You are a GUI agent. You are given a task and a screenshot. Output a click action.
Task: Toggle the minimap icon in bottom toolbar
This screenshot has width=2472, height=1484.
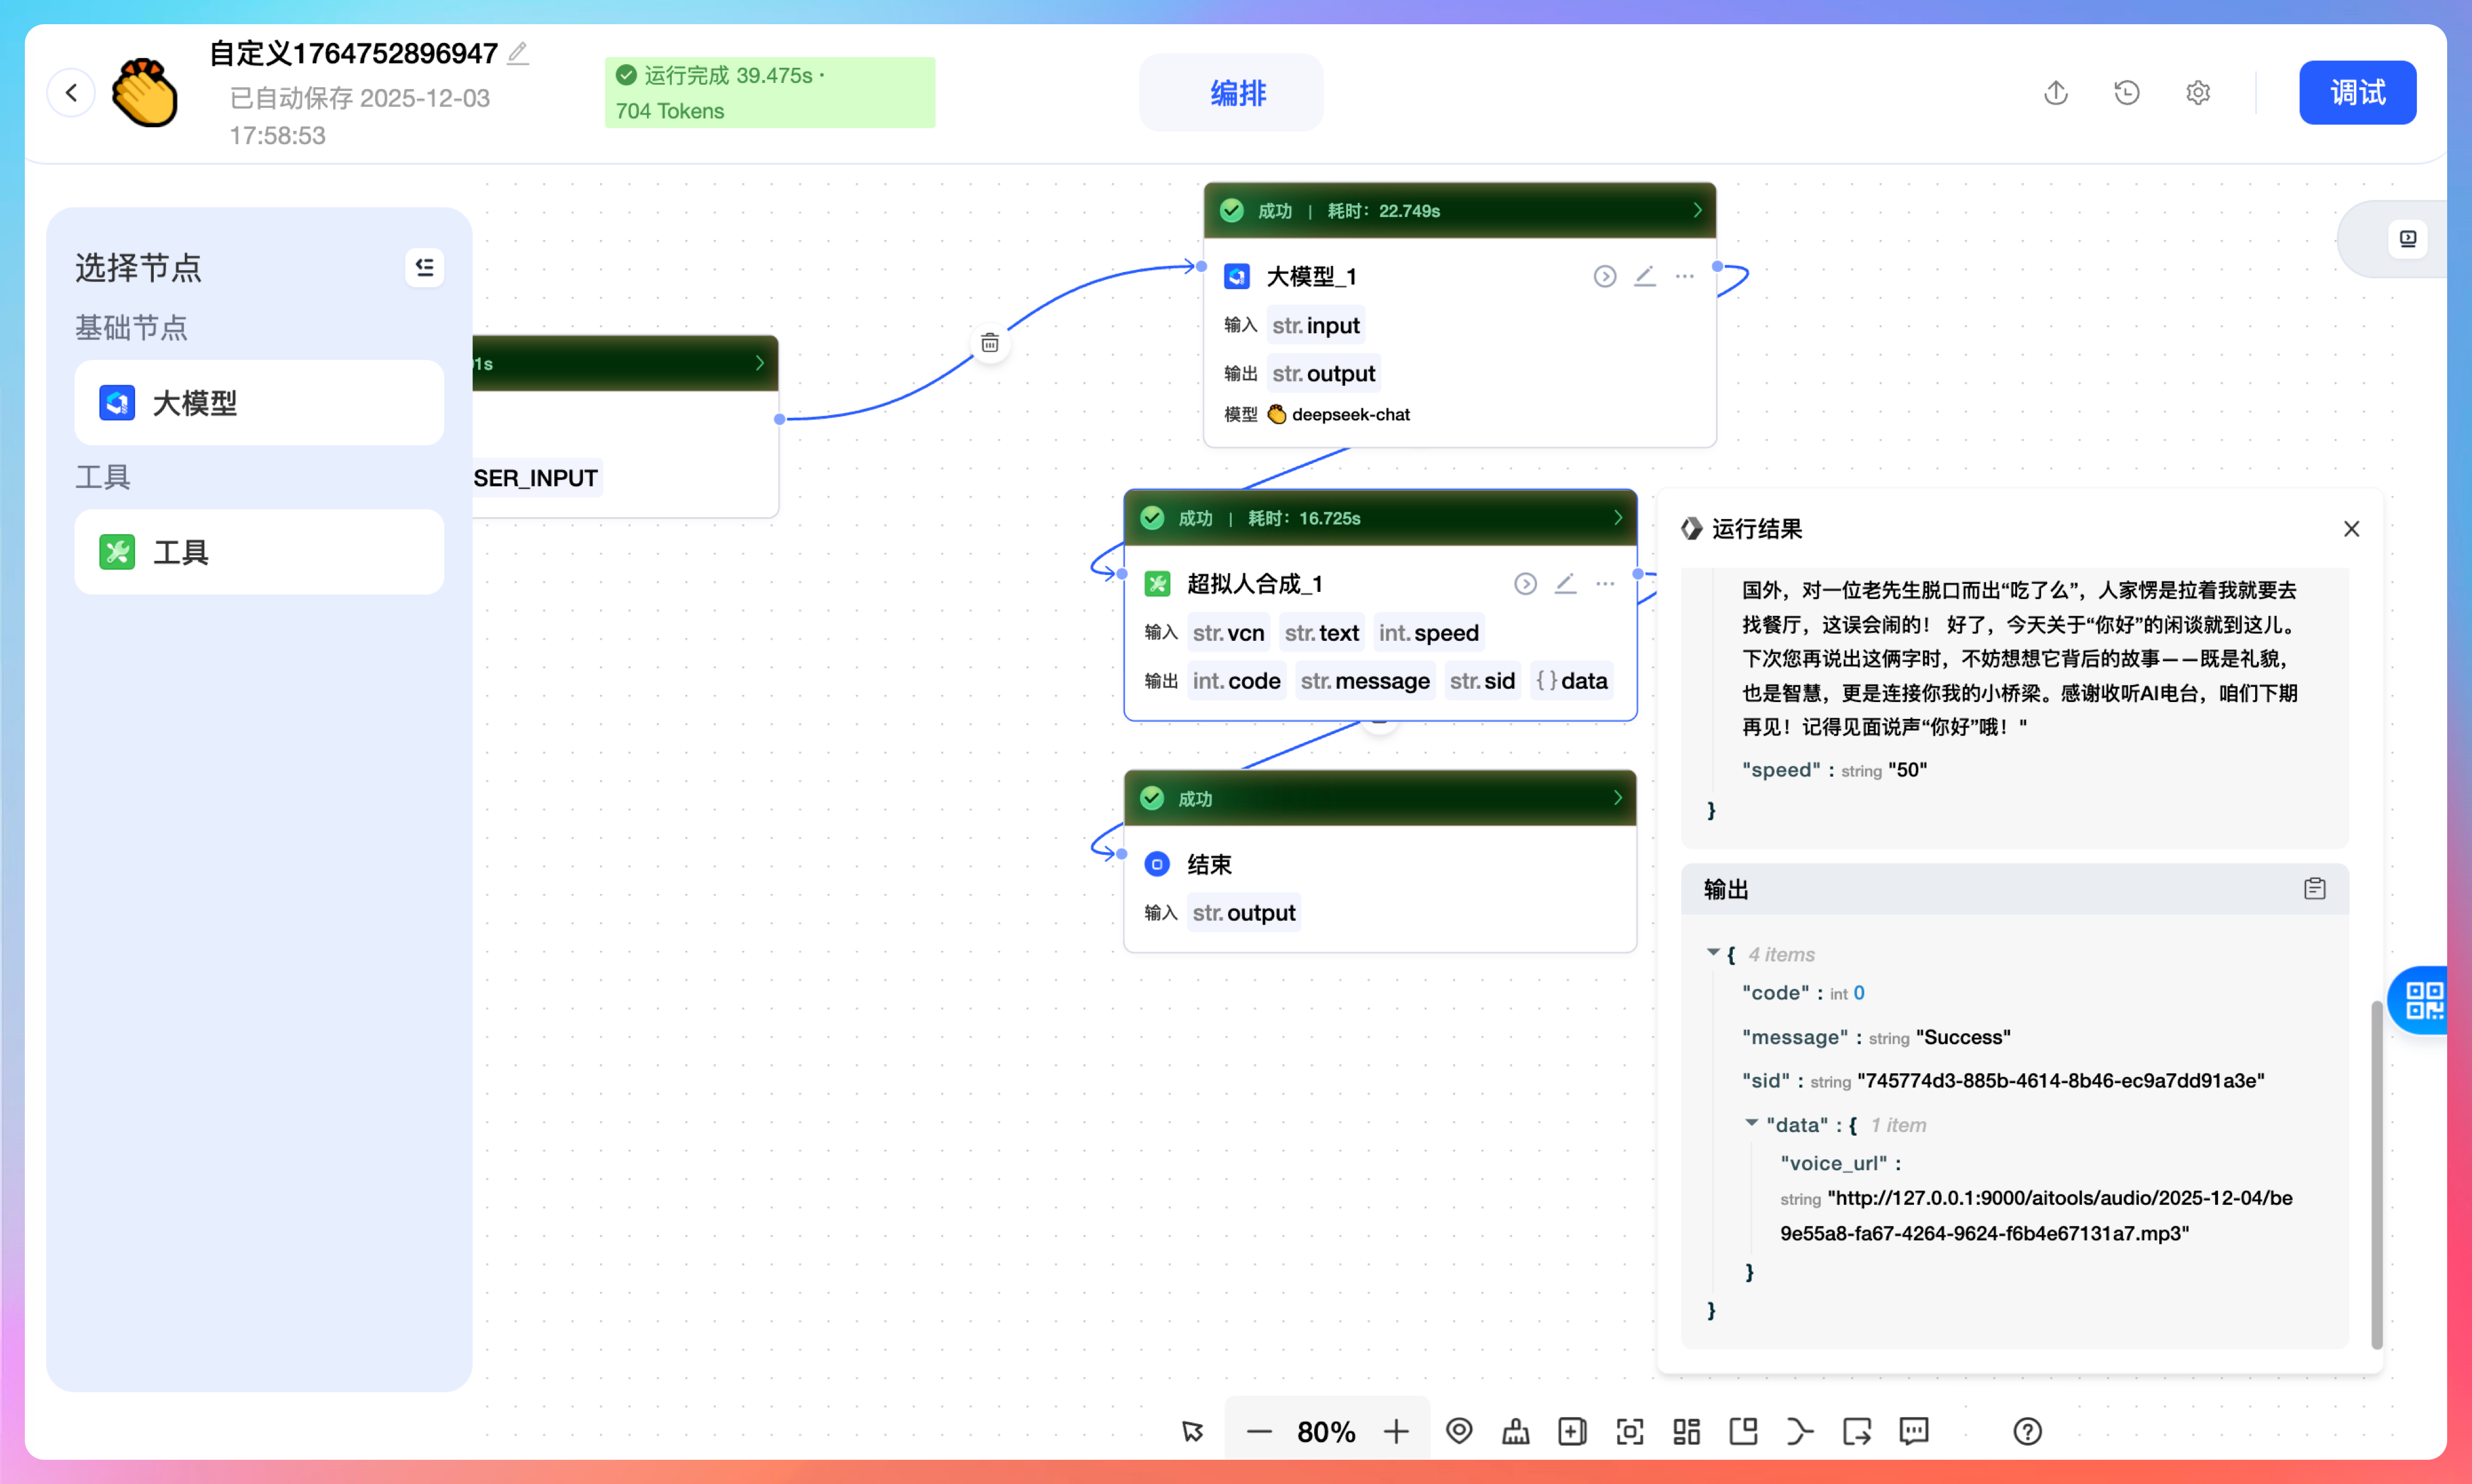click(1743, 1431)
